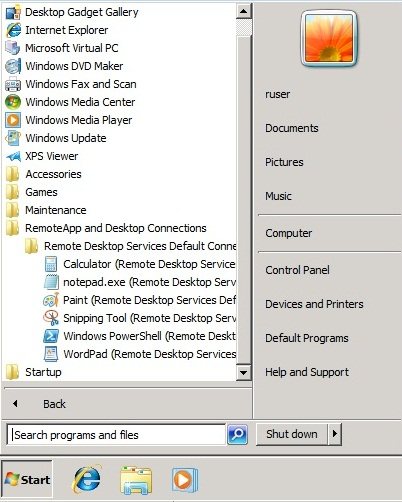Click the user account flower picture
The image size is (402, 502).
point(329,38)
